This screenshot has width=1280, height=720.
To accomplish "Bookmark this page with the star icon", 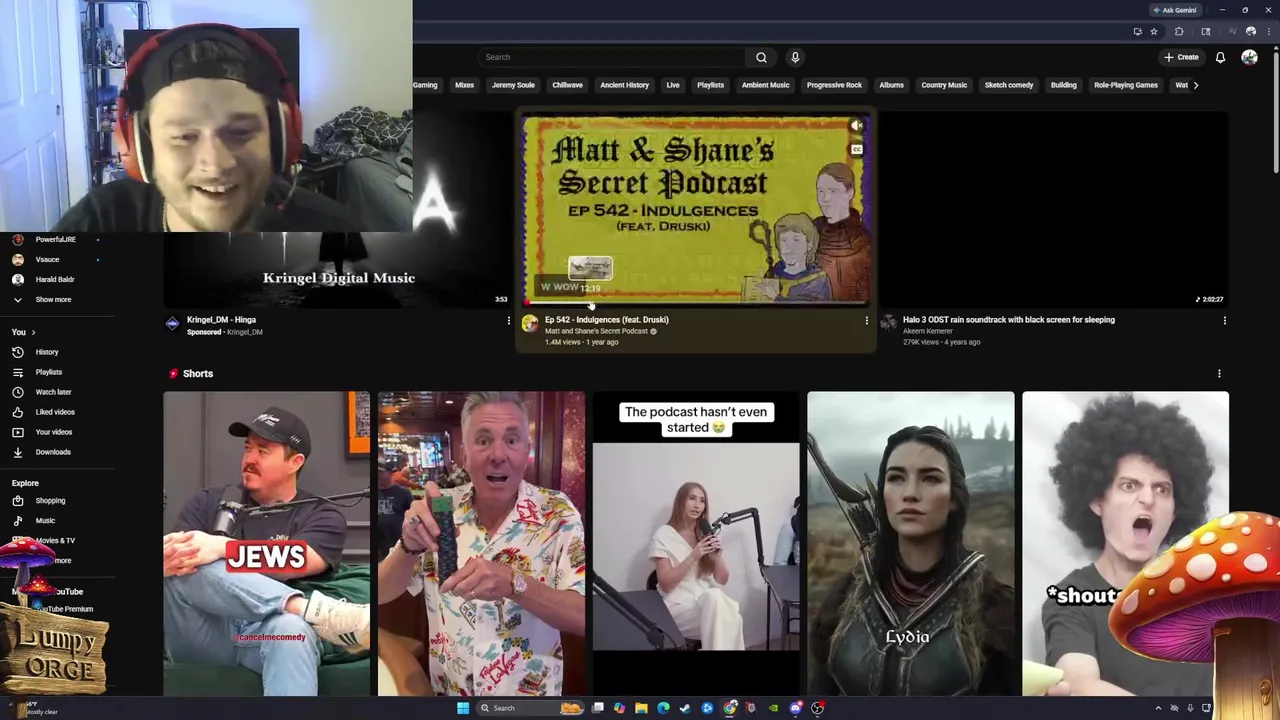I will 1153,32.
